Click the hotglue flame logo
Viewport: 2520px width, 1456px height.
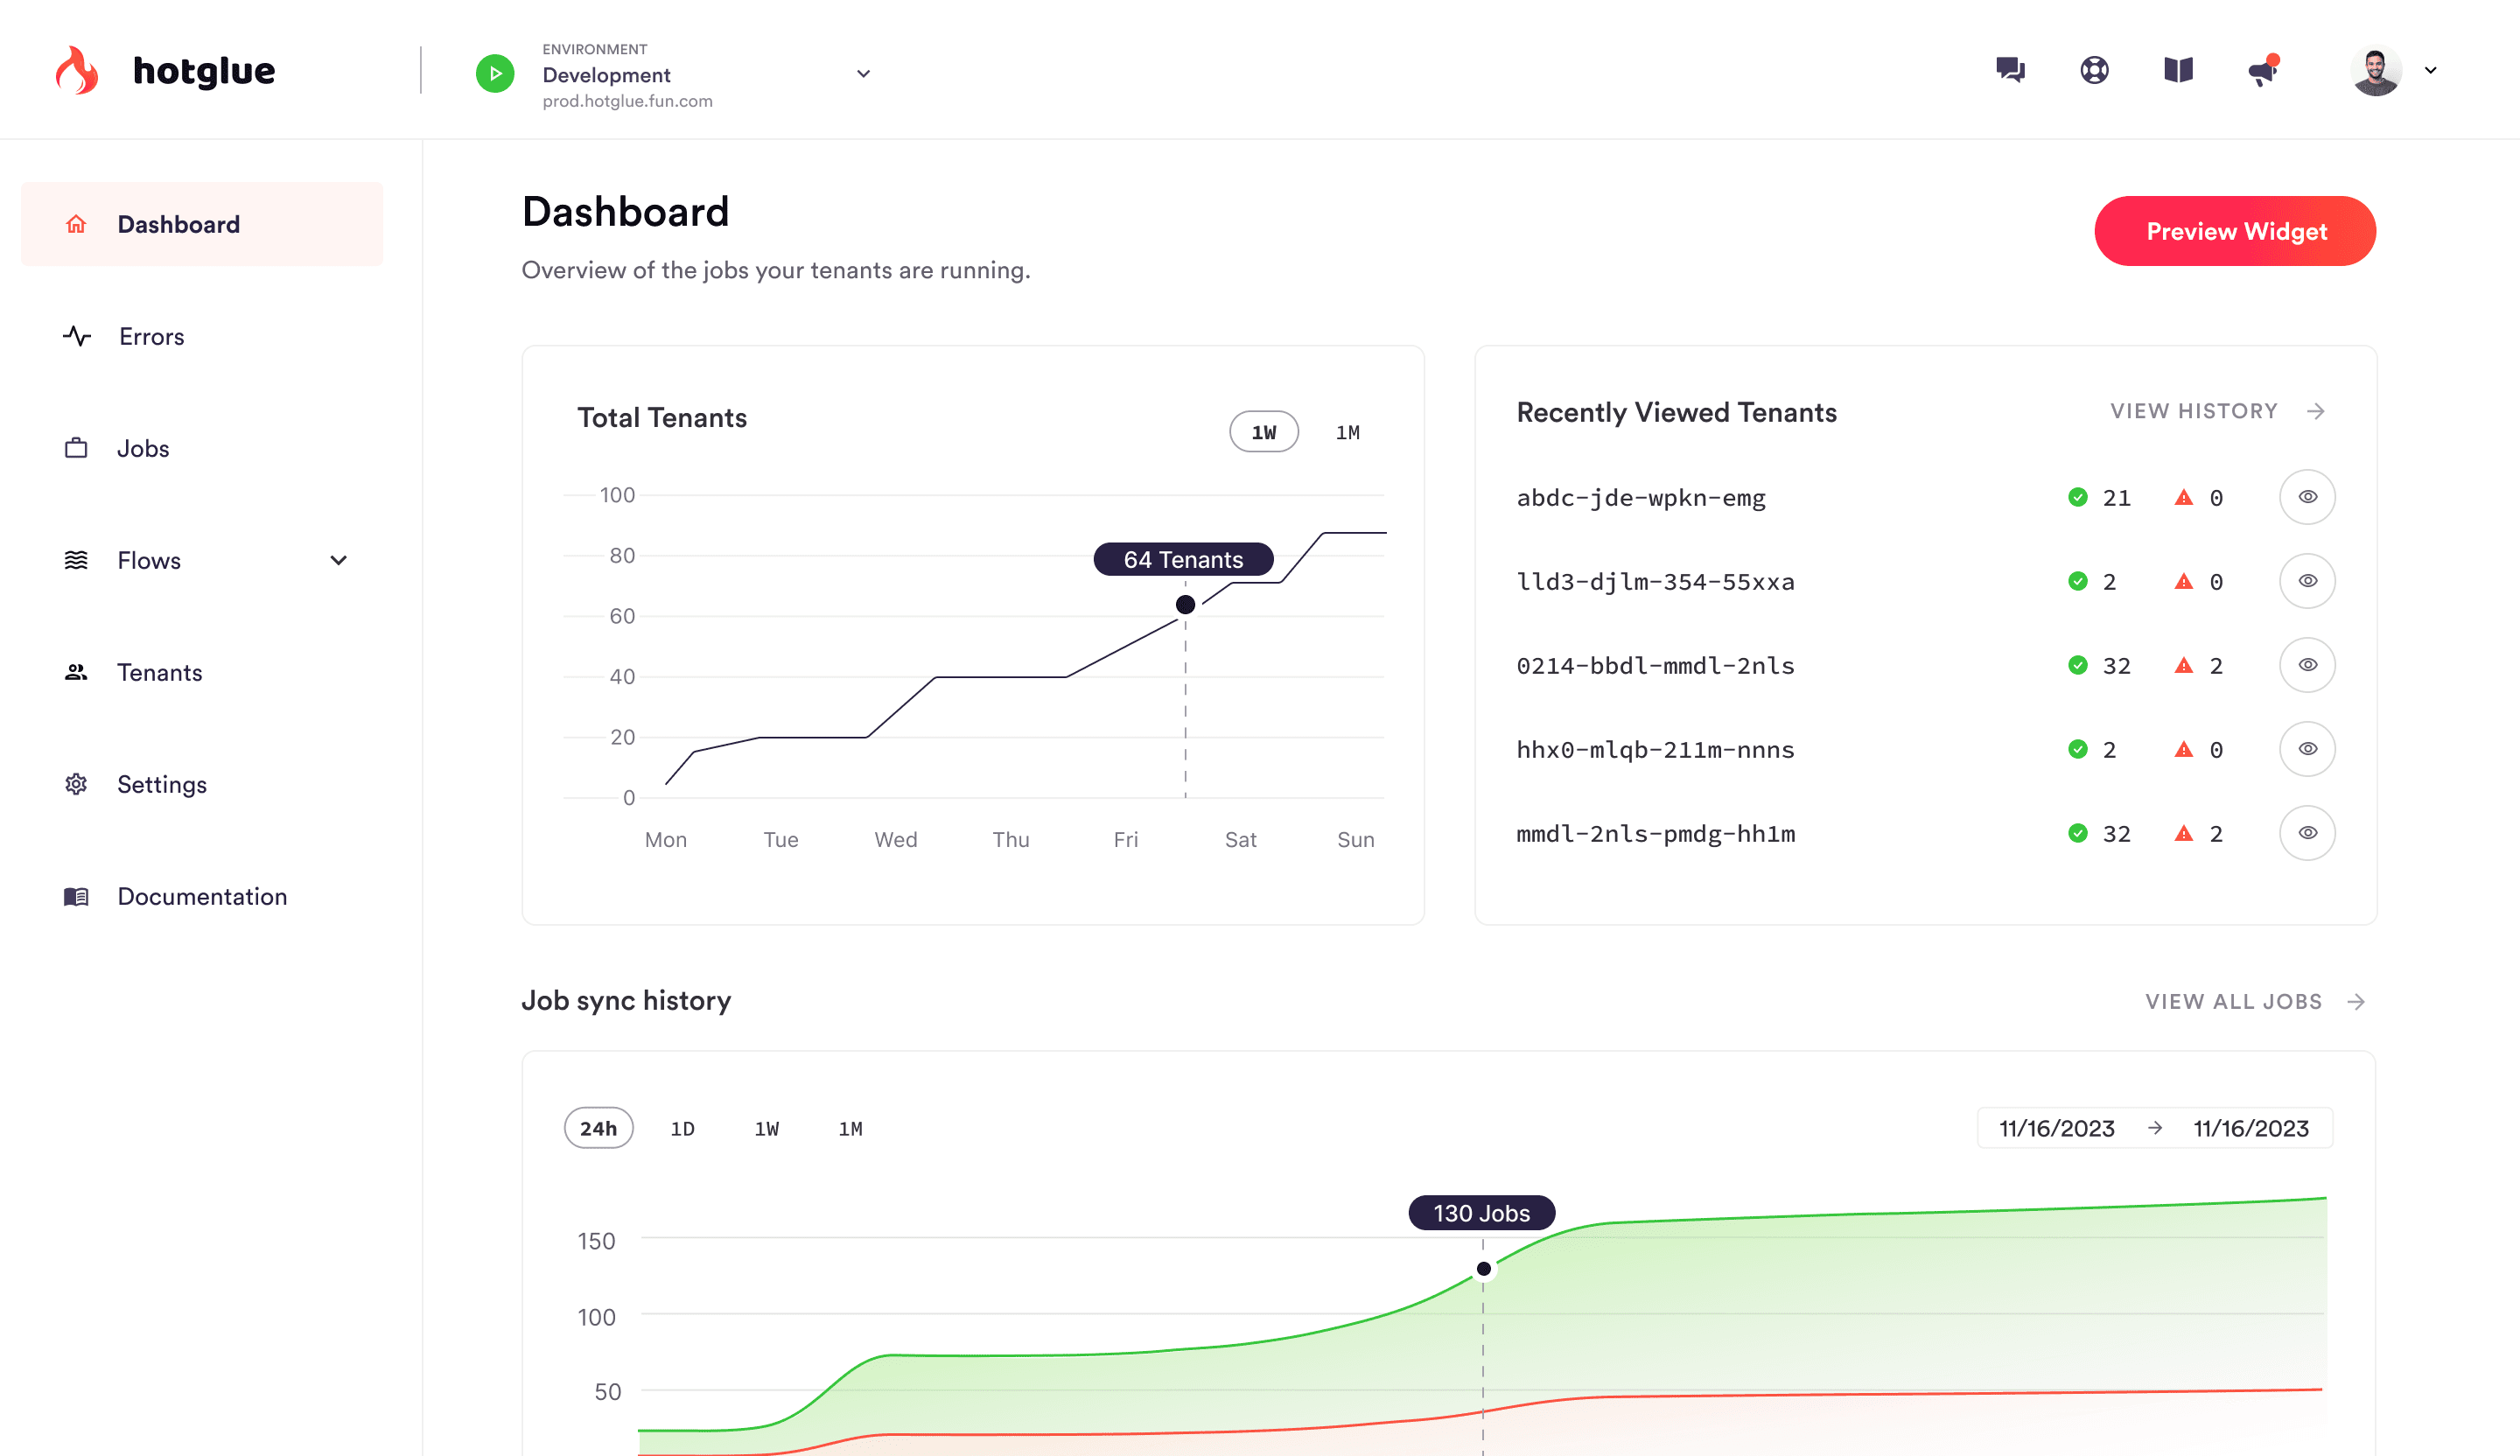(77, 71)
